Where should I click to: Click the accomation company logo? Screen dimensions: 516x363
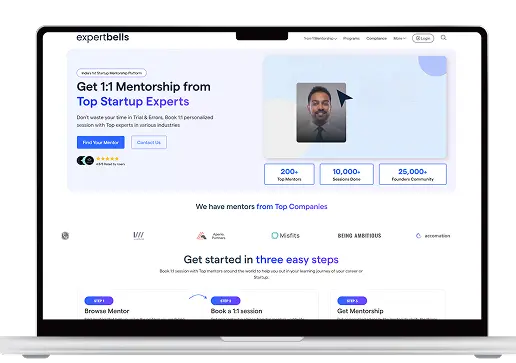click(433, 236)
